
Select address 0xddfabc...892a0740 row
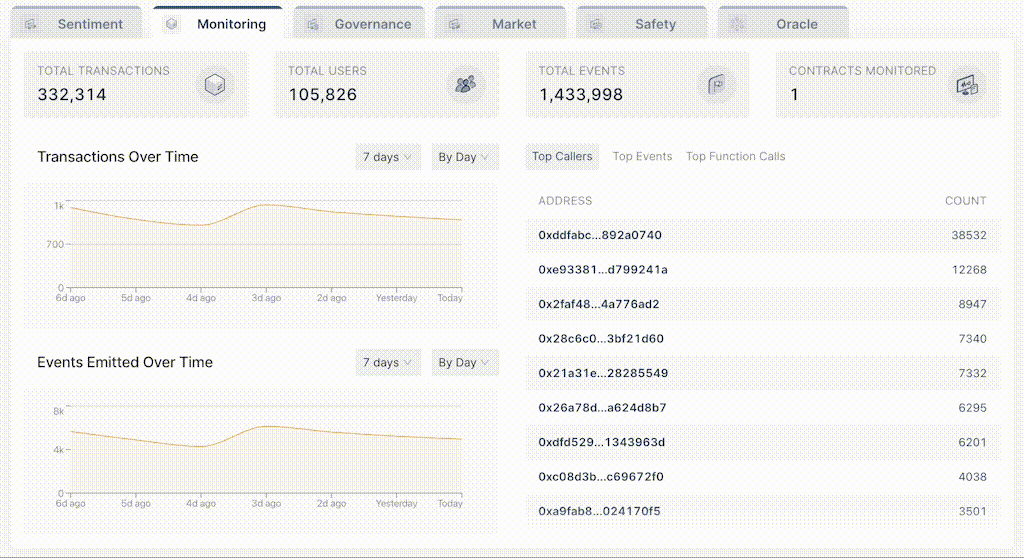pos(763,235)
